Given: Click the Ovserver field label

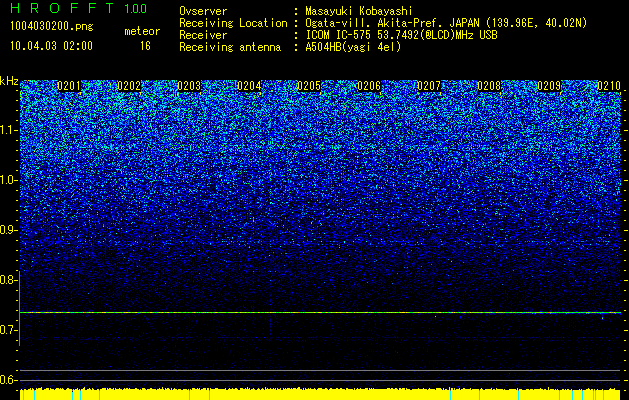Looking at the screenshot, I should [203, 11].
